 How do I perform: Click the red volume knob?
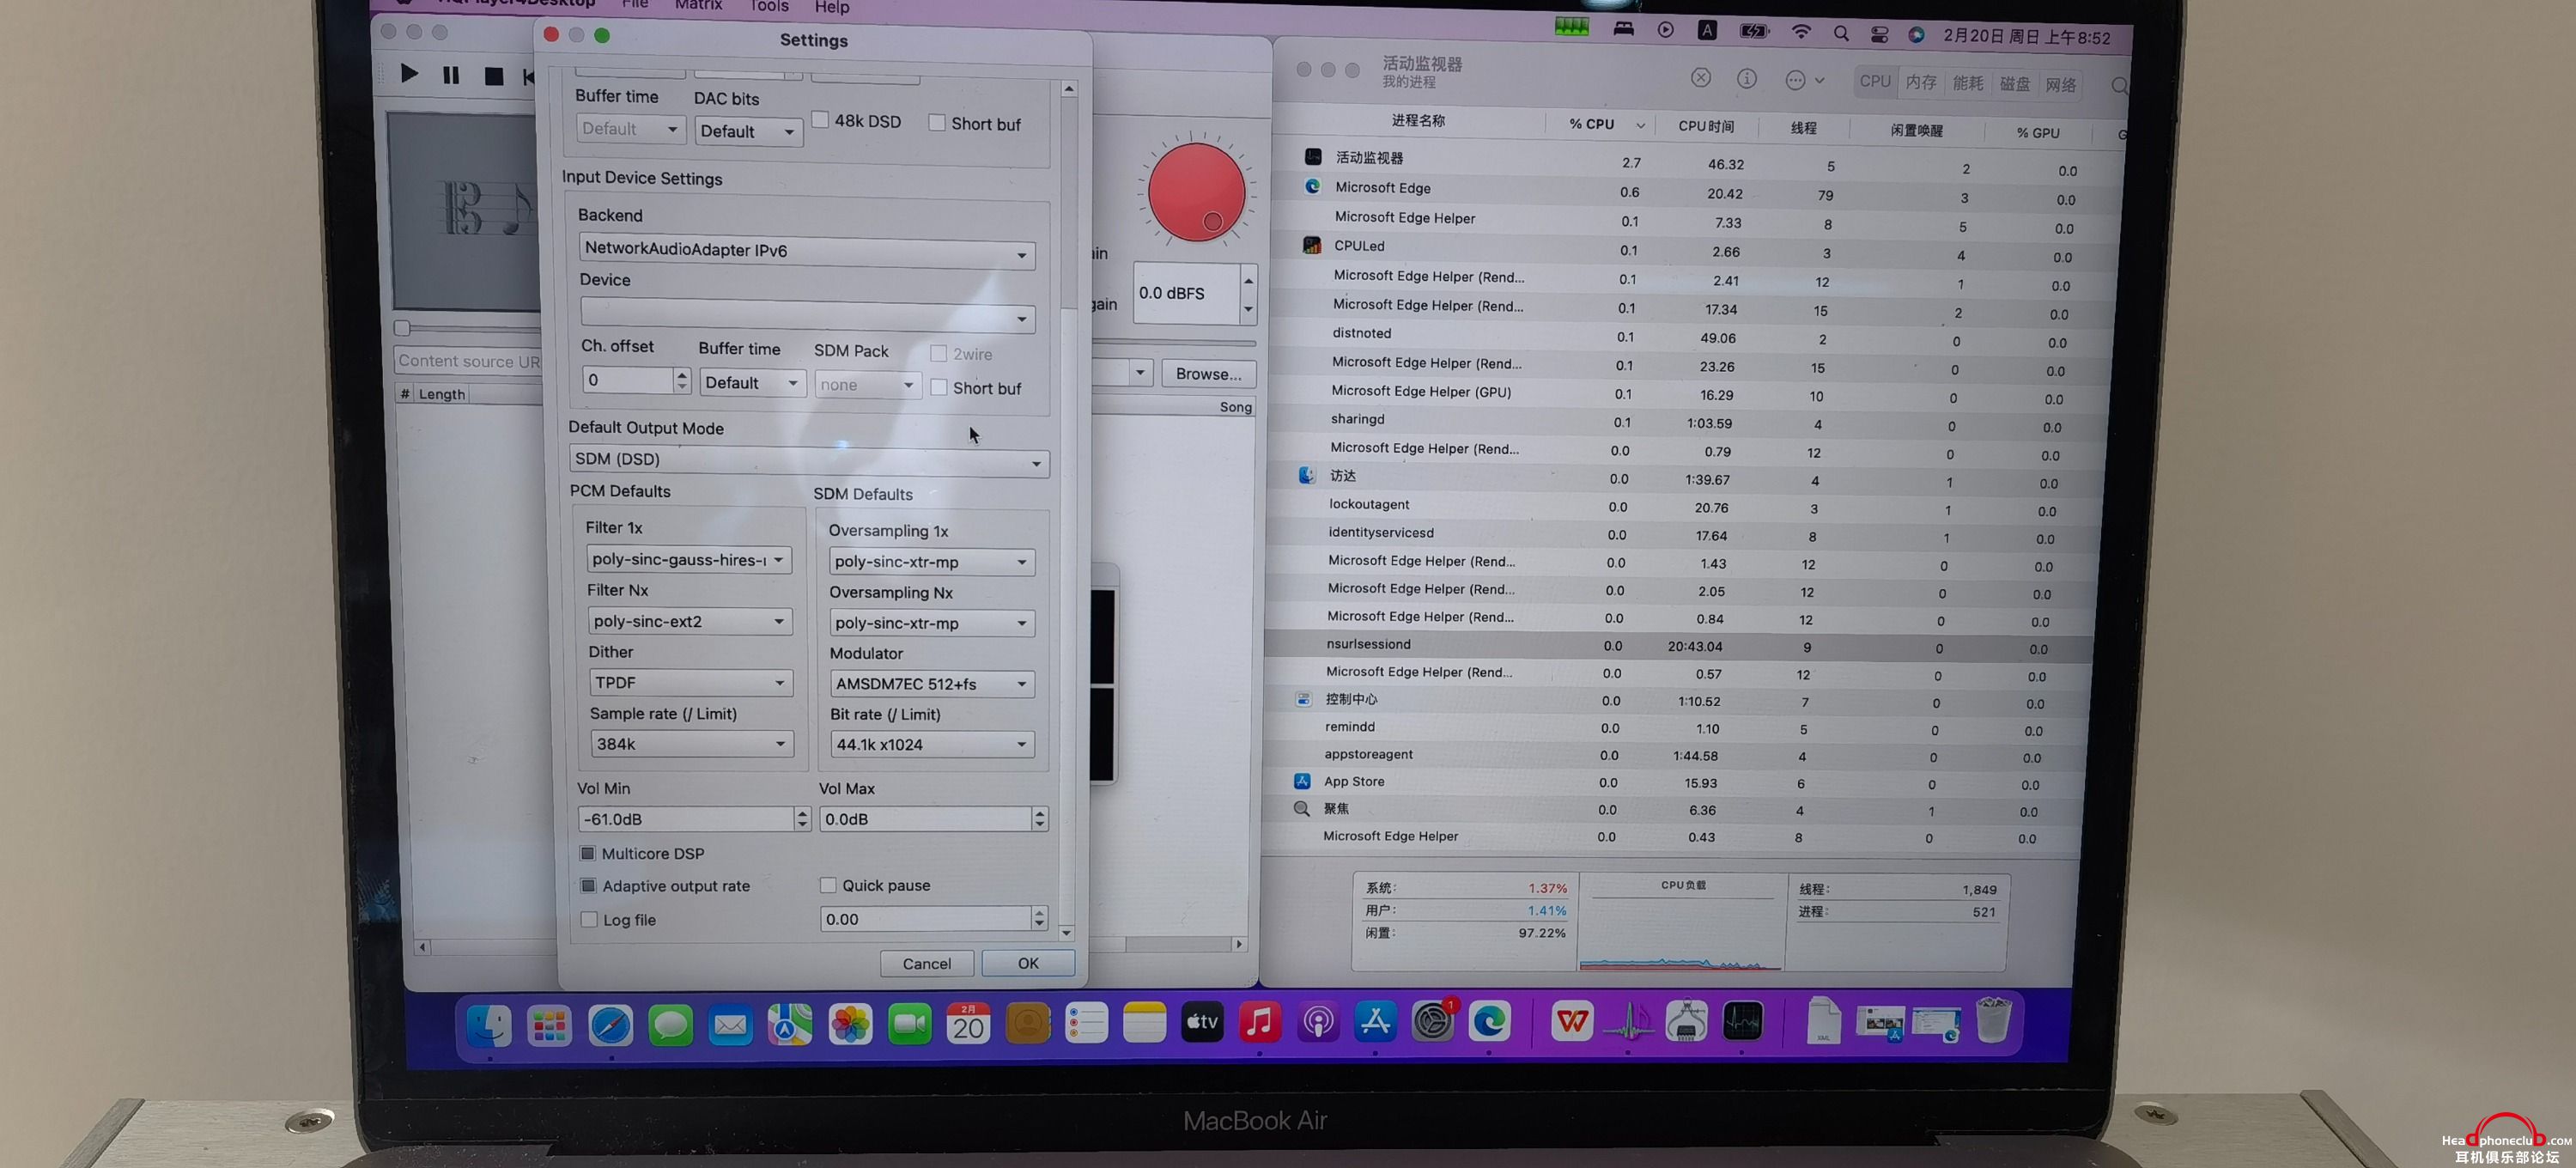(1196, 192)
